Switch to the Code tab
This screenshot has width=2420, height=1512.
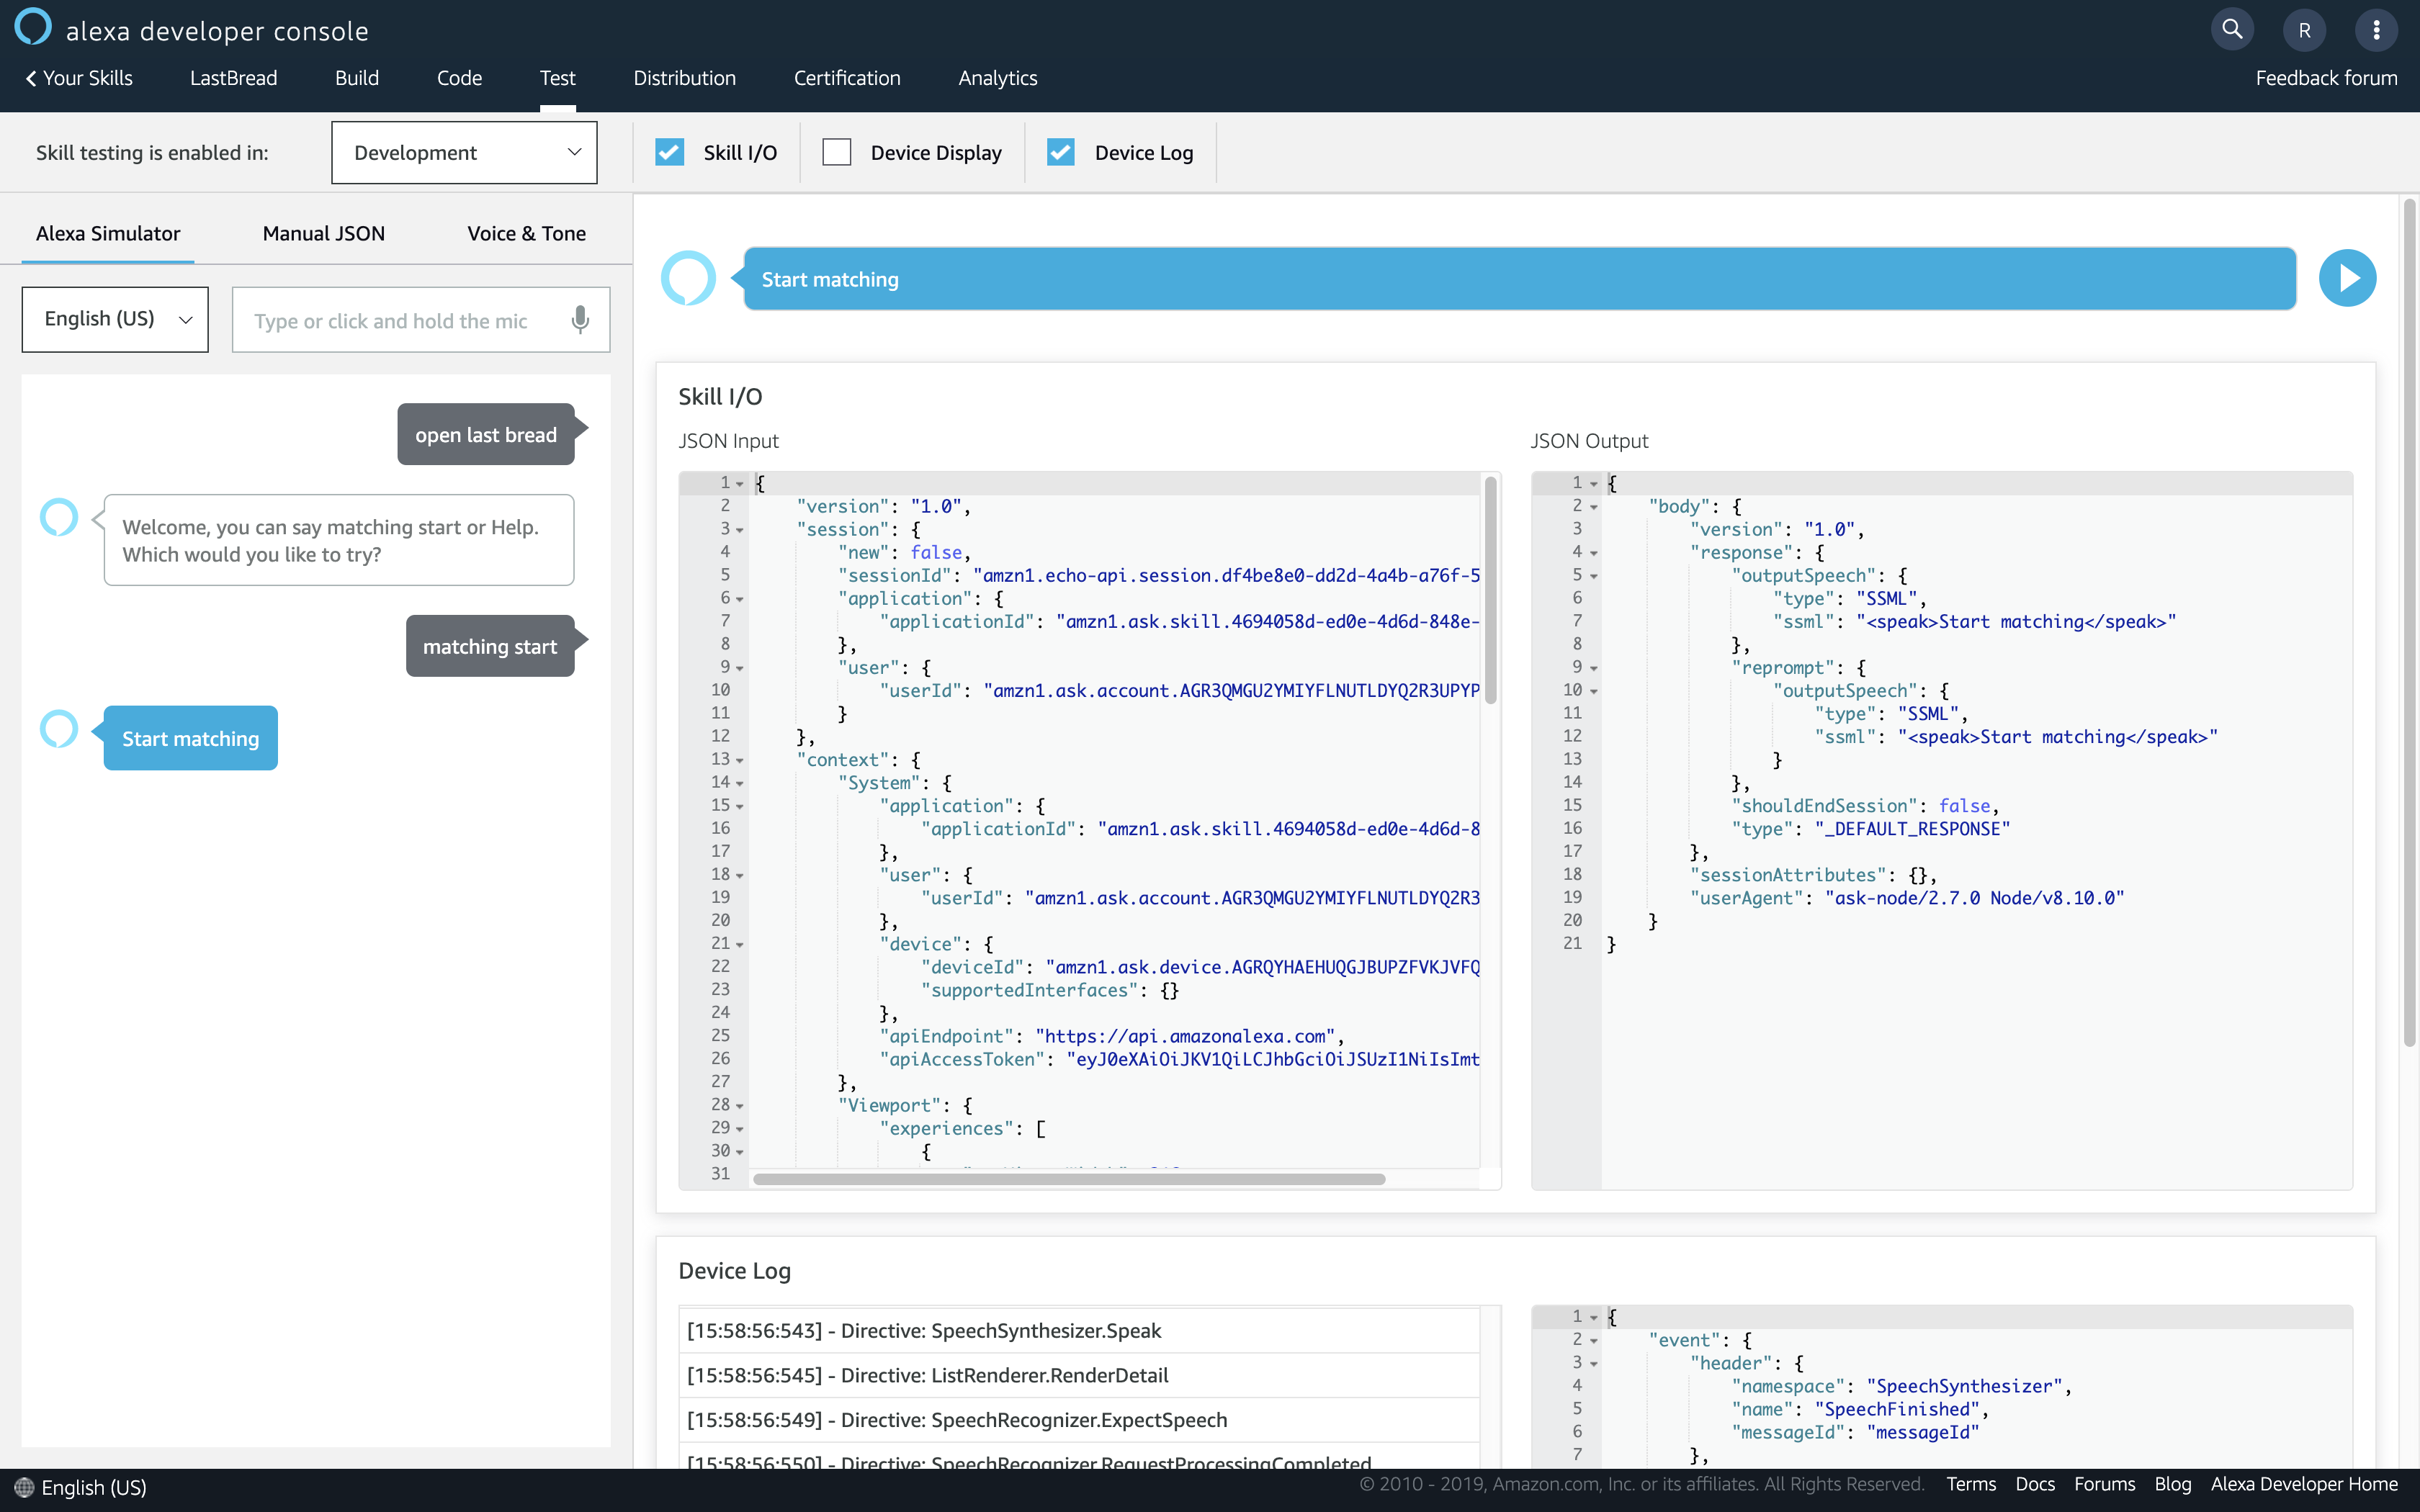pyautogui.click(x=459, y=78)
